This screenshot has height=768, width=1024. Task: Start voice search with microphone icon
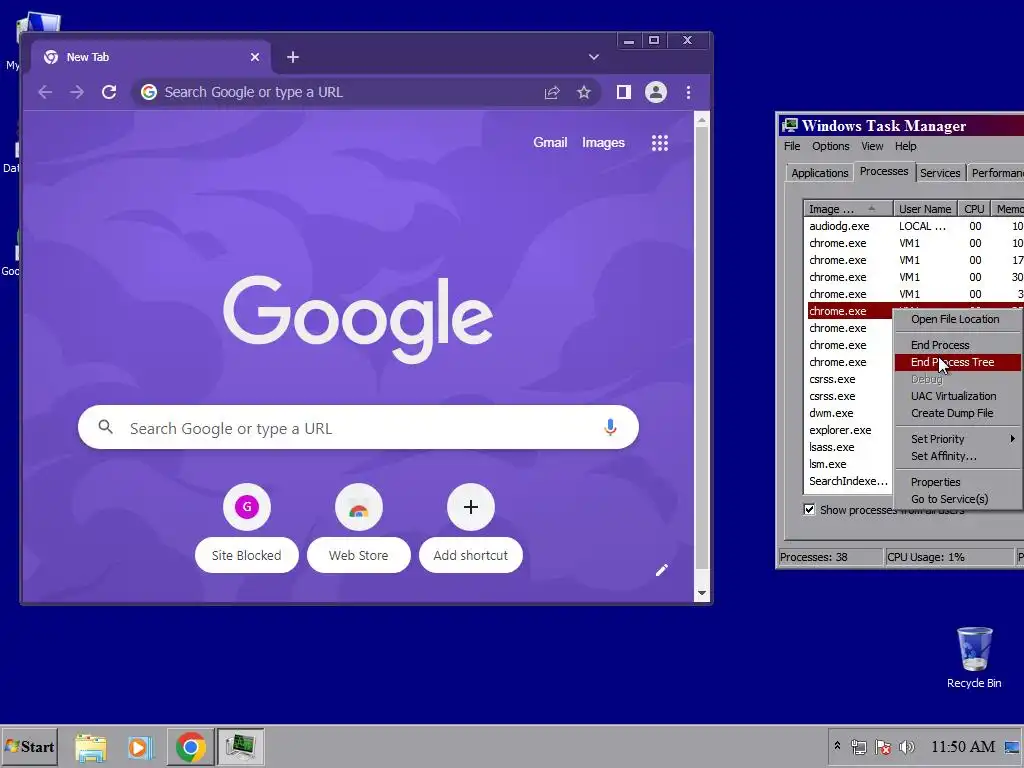click(610, 427)
